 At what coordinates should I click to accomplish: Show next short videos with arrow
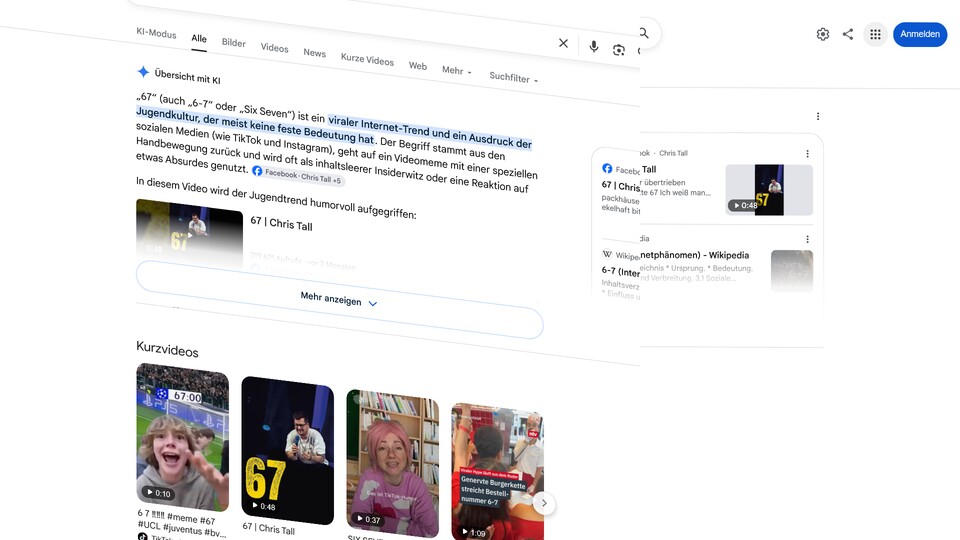point(544,503)
